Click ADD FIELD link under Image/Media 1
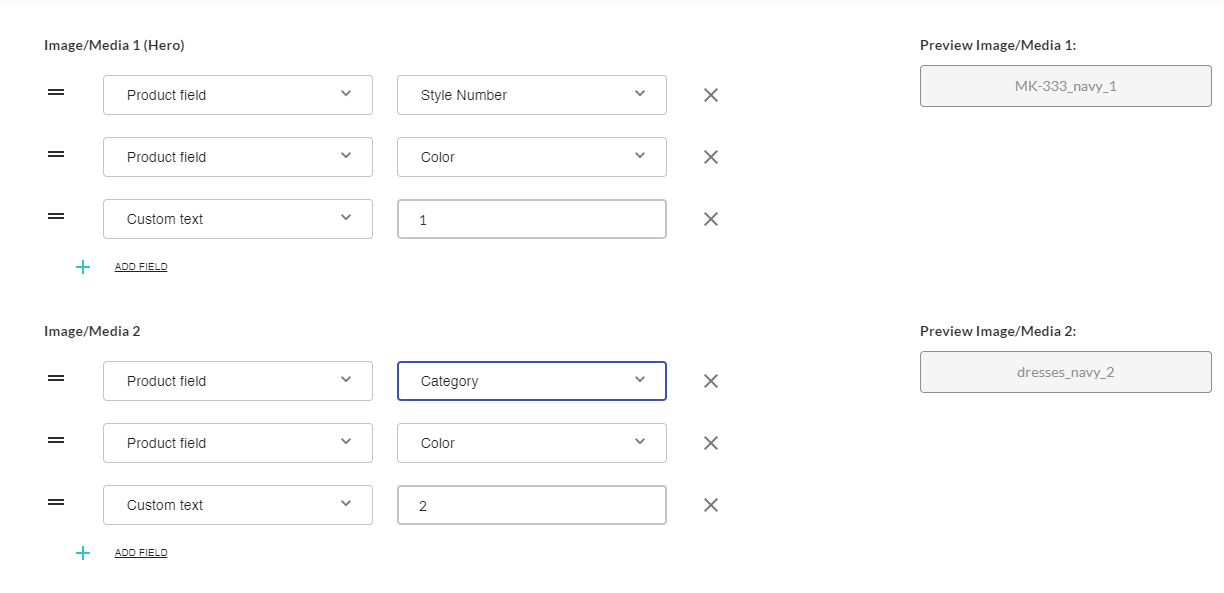This screenshot has height=593, width=1224. click(141, 267)
